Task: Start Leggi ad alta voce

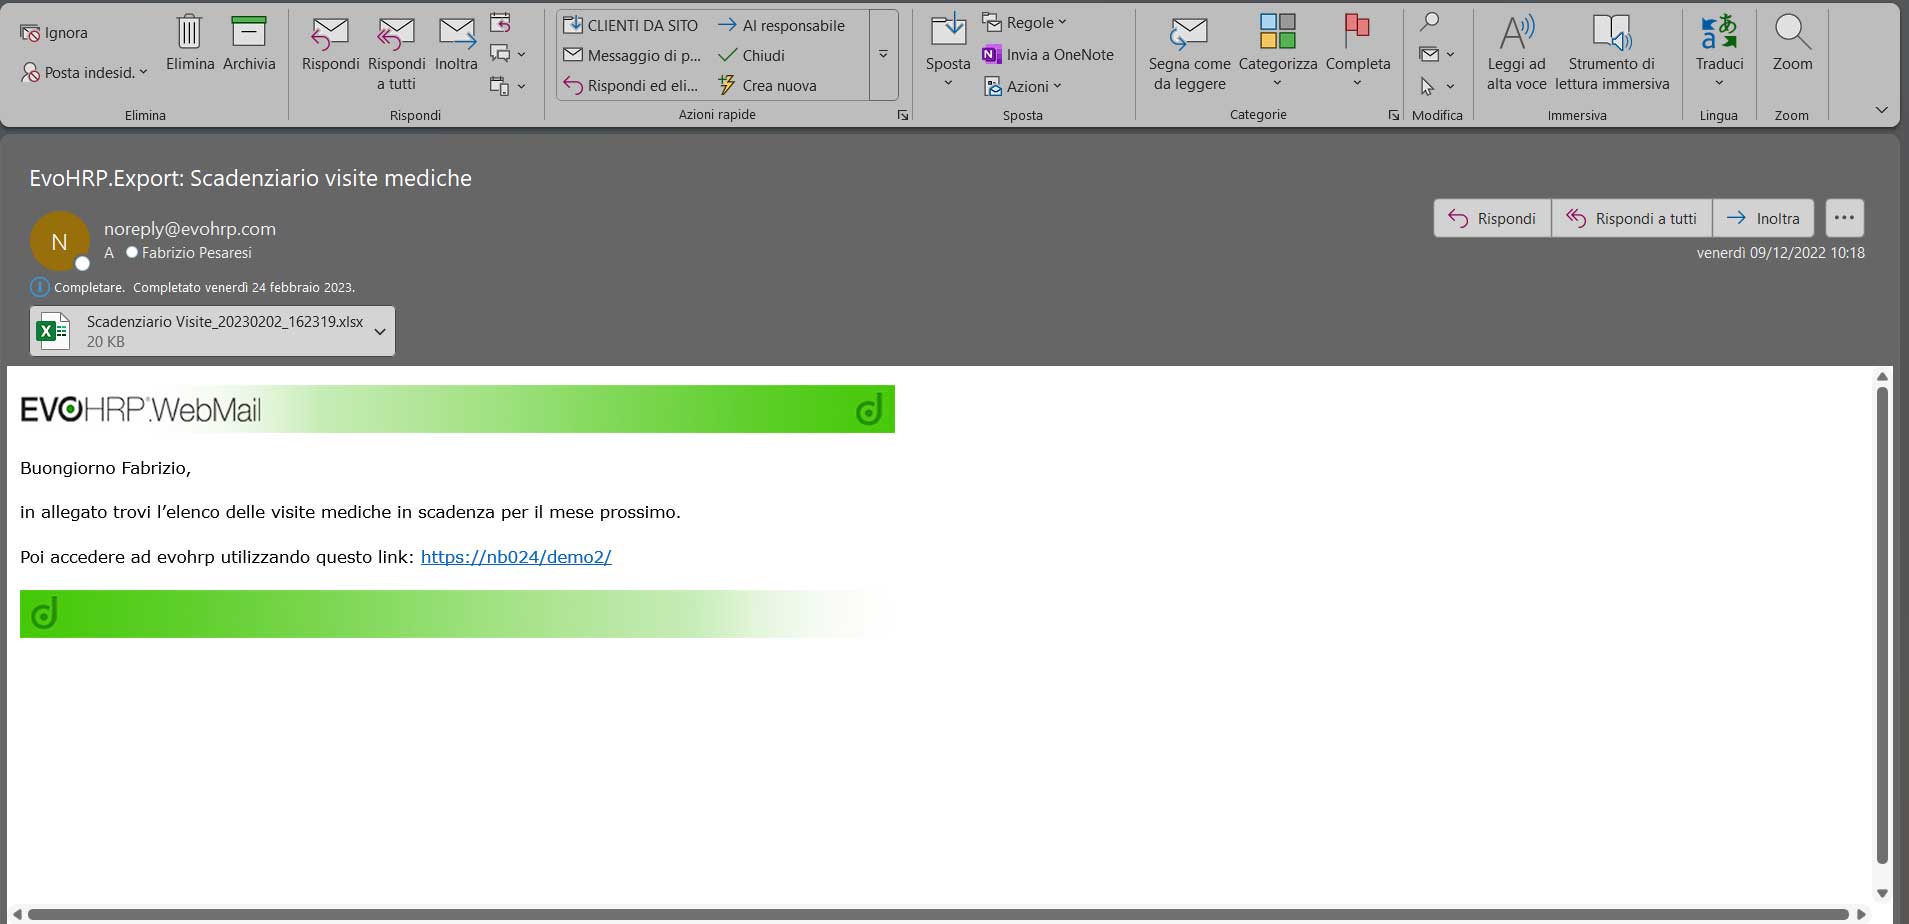Action: point(1516,33)
